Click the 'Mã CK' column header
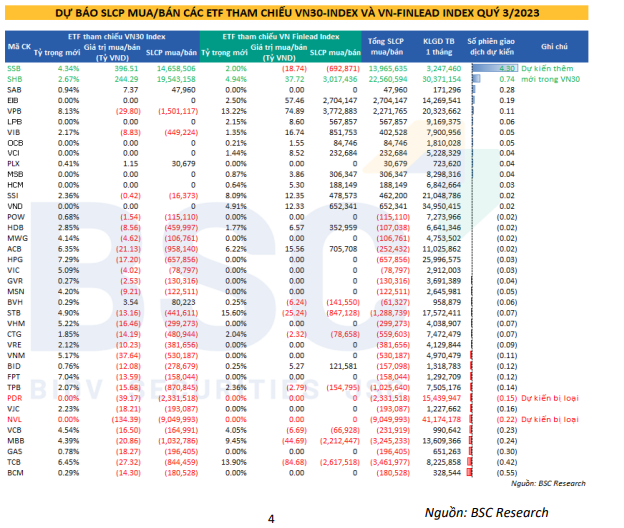Screen dimensions: 624x528 [19, 47]
